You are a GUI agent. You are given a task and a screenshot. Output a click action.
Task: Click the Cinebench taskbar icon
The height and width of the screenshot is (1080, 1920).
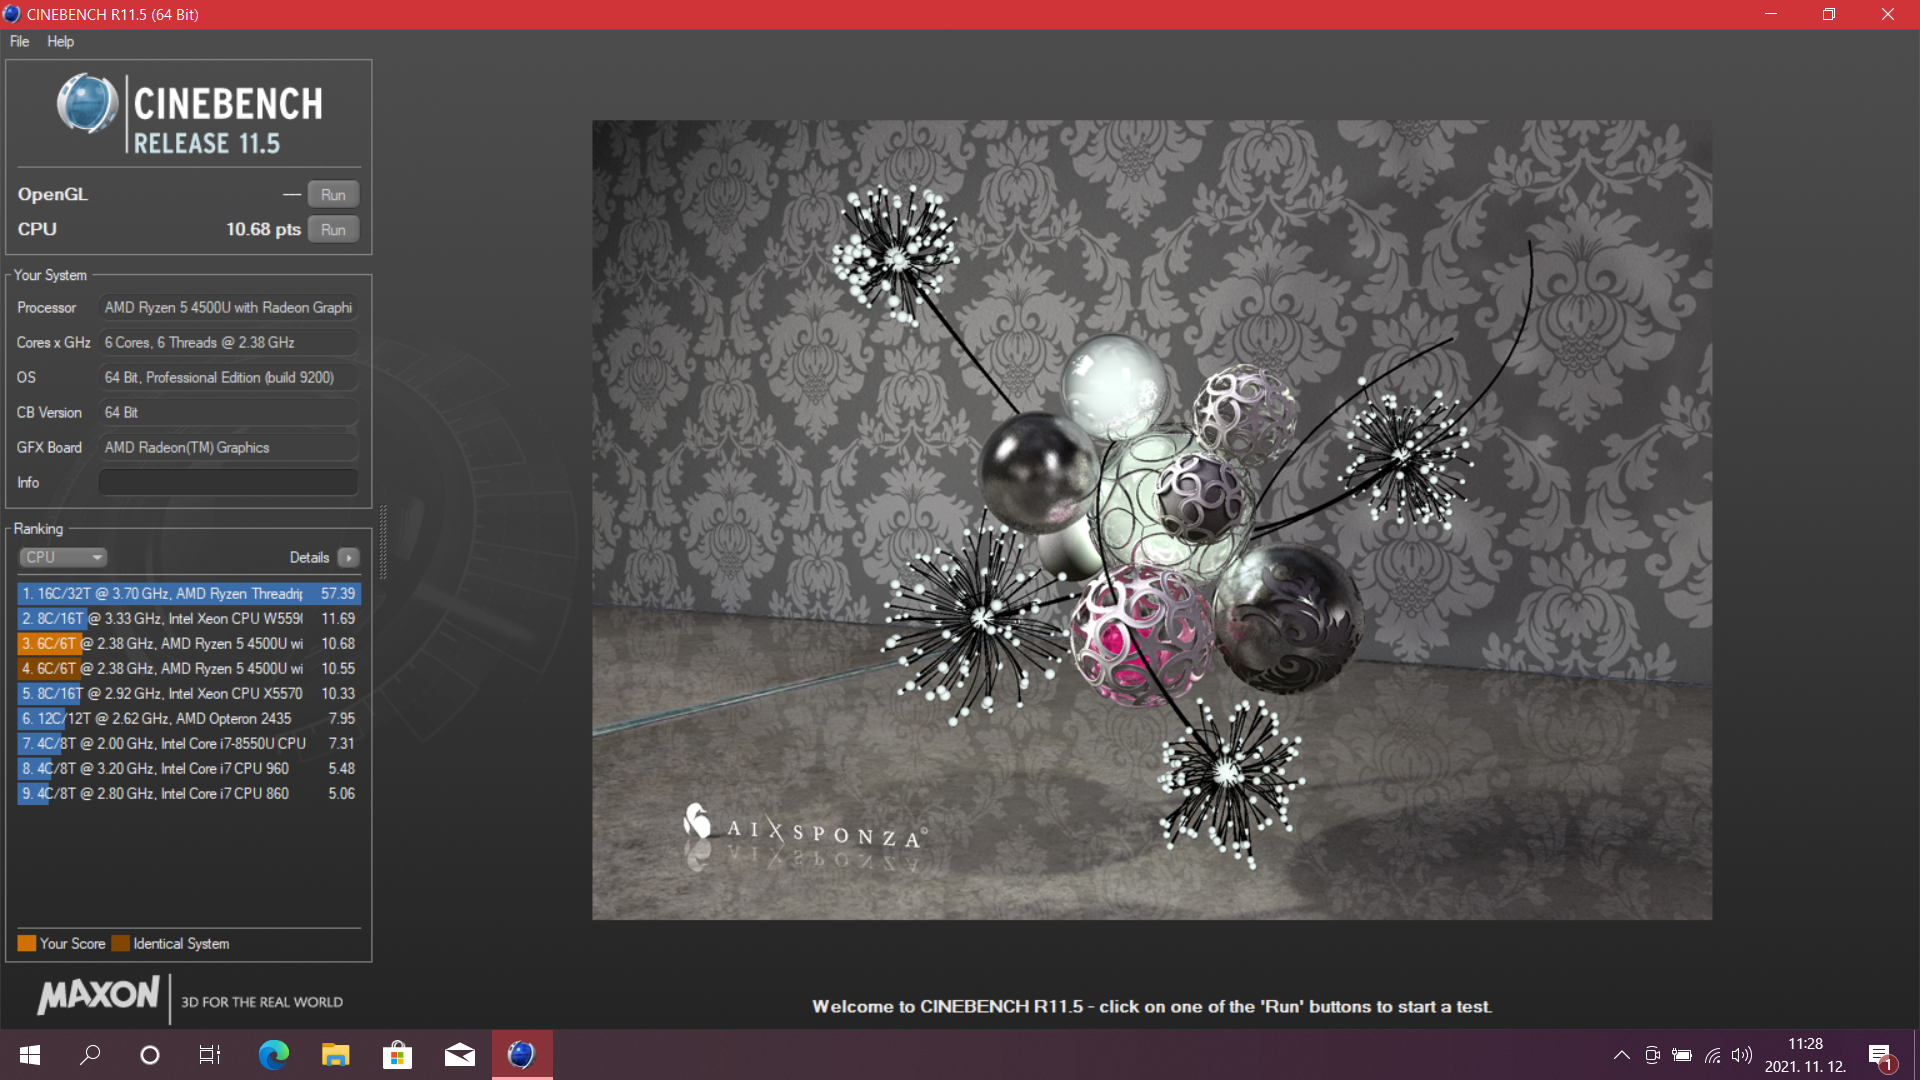[x=521, y=1055]
